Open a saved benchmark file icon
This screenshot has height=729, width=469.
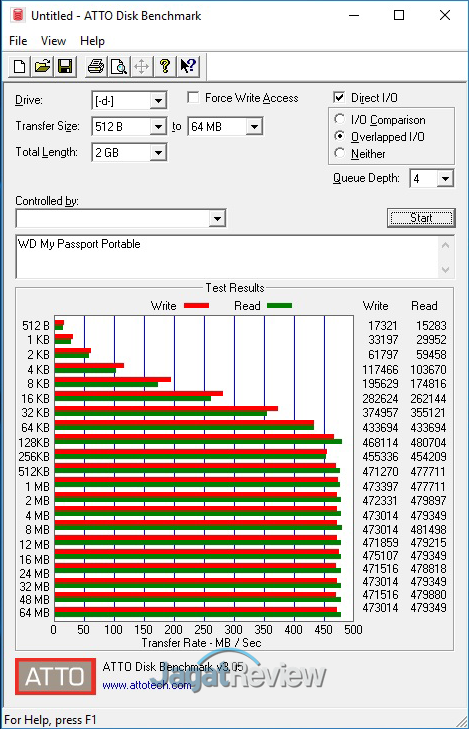pyautogui.click(x=42, y=66)
